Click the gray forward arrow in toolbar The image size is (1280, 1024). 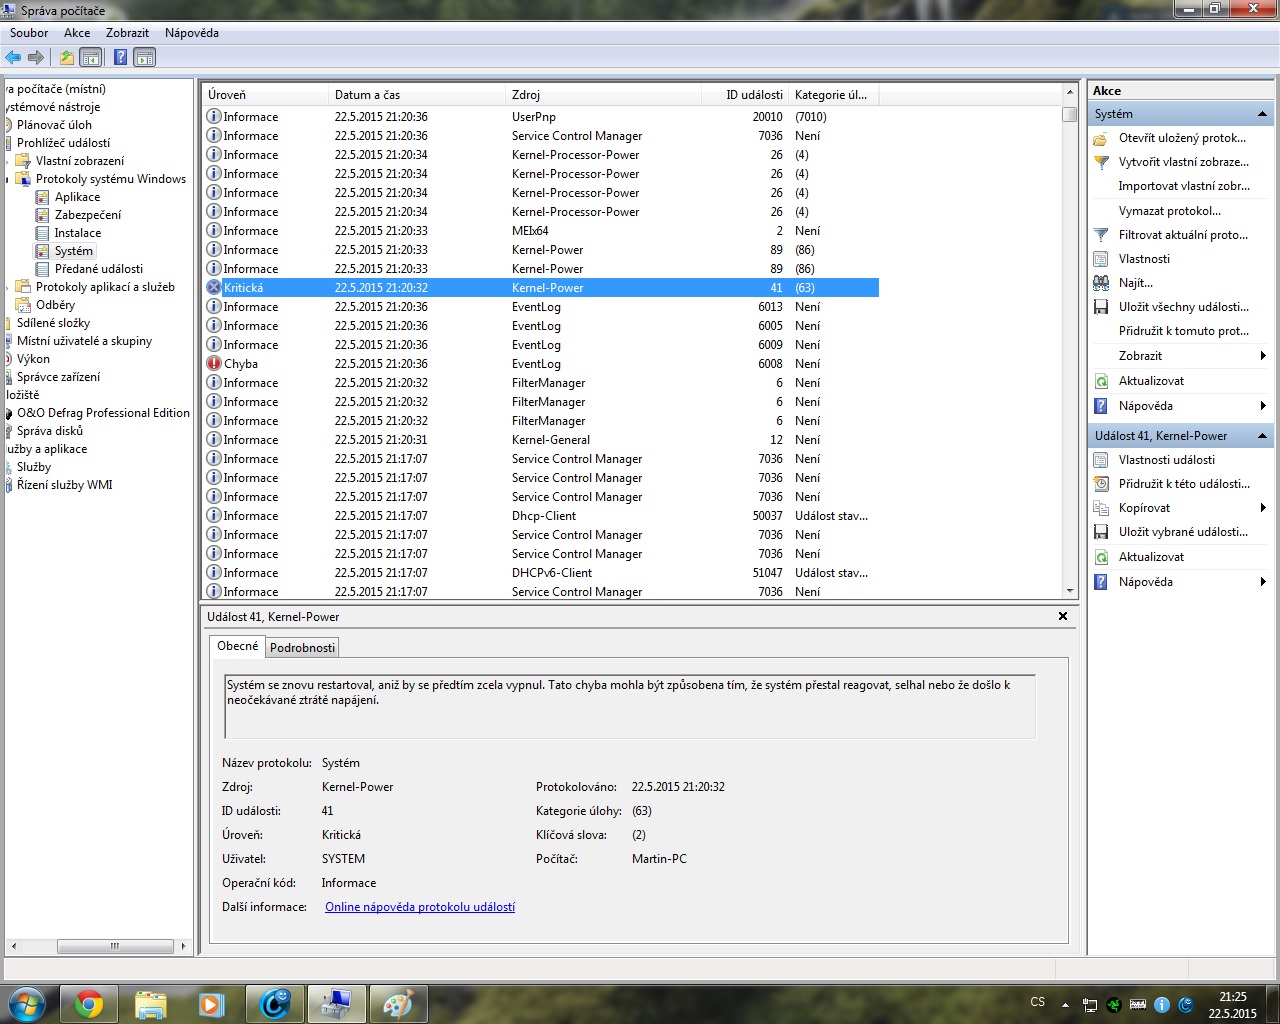pyautogui.click(x=36, y=58)
